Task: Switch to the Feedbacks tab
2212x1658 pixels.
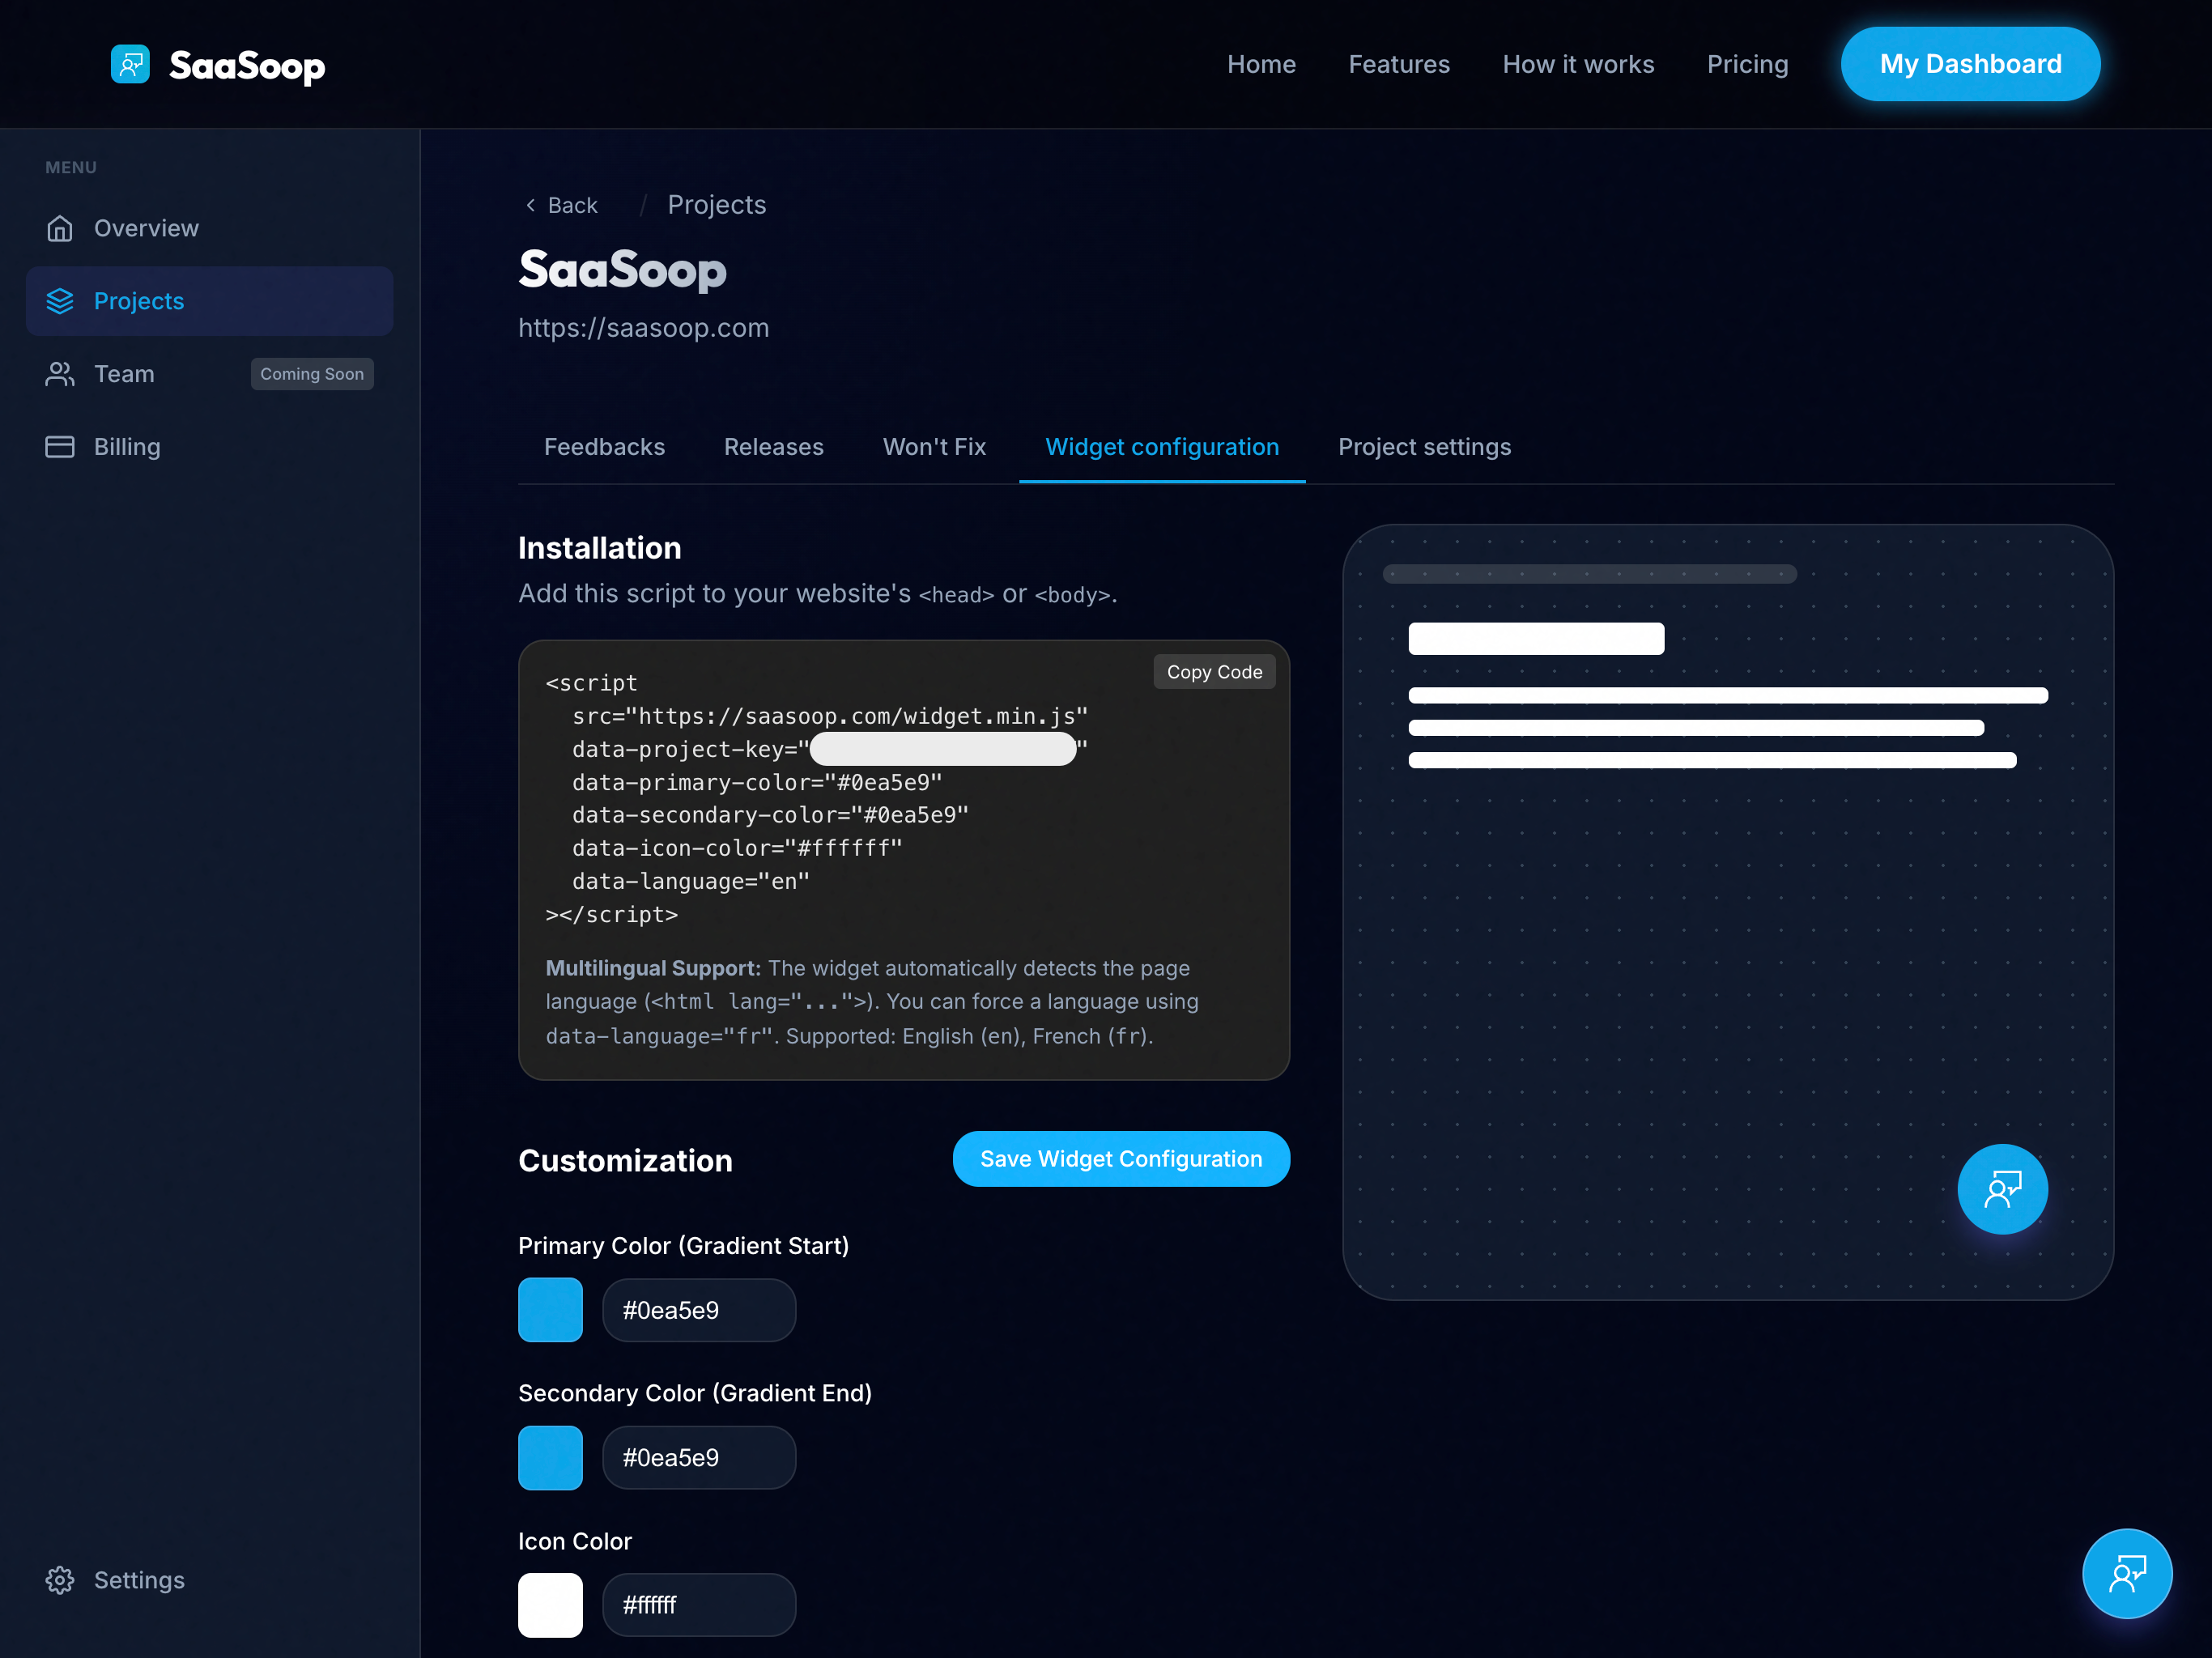Action: click(x=604, y=447)
